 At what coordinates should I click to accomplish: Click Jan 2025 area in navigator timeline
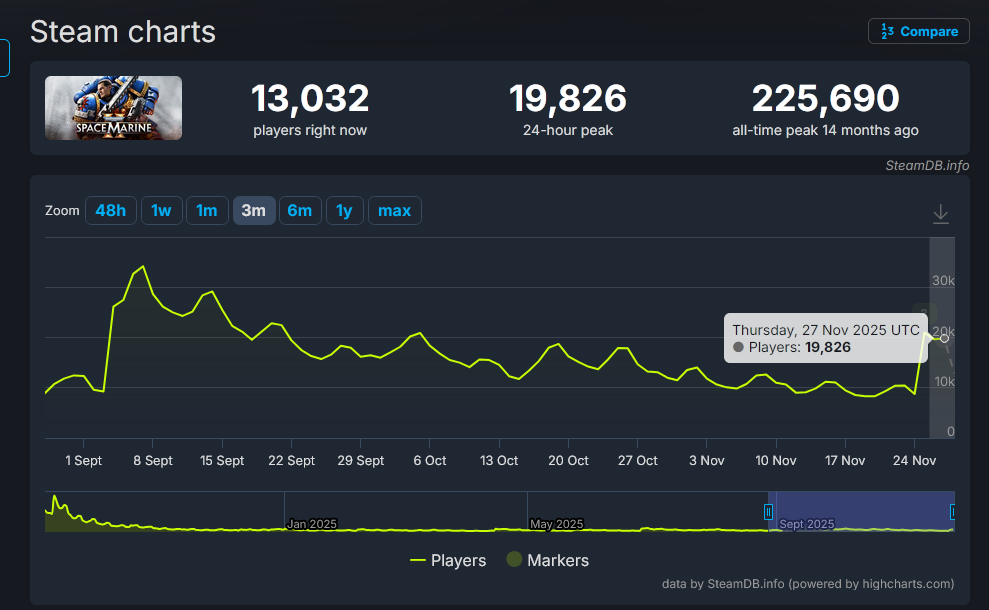pyautogui.click(x=310, y=522)
